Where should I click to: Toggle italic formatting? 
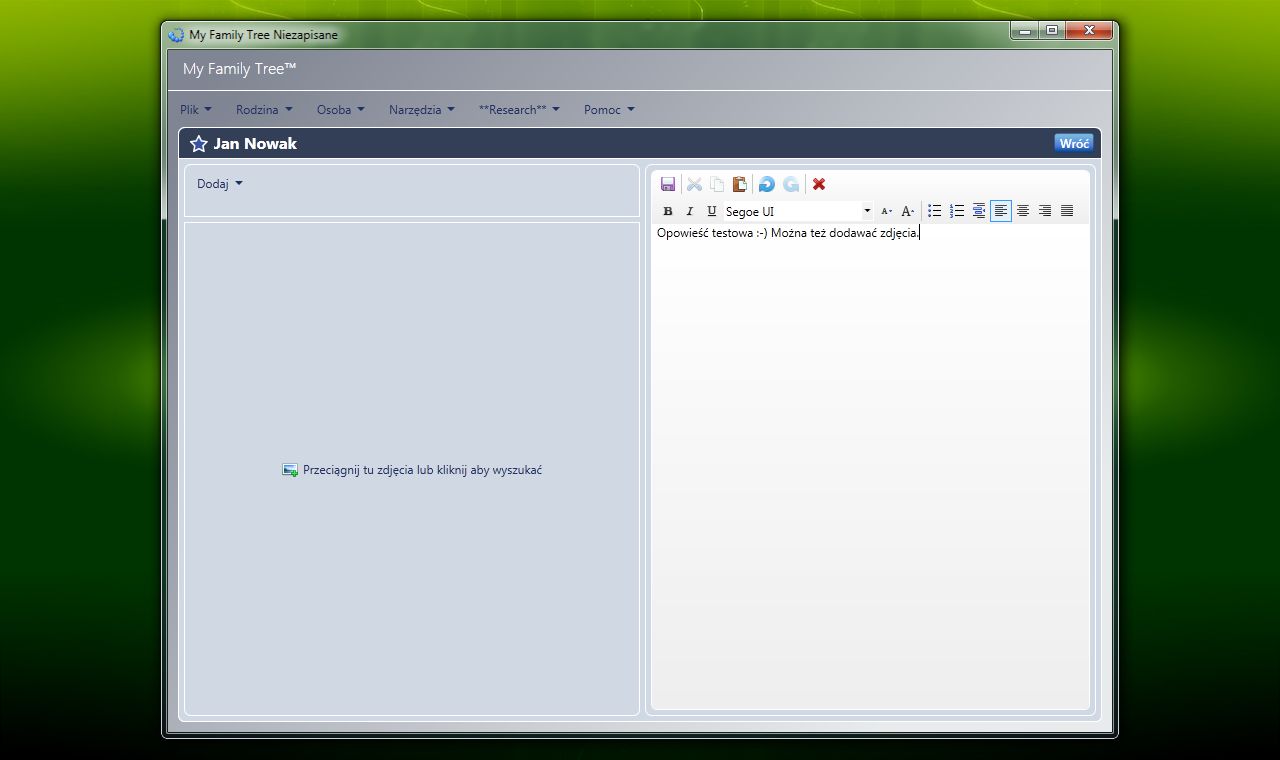690,211
